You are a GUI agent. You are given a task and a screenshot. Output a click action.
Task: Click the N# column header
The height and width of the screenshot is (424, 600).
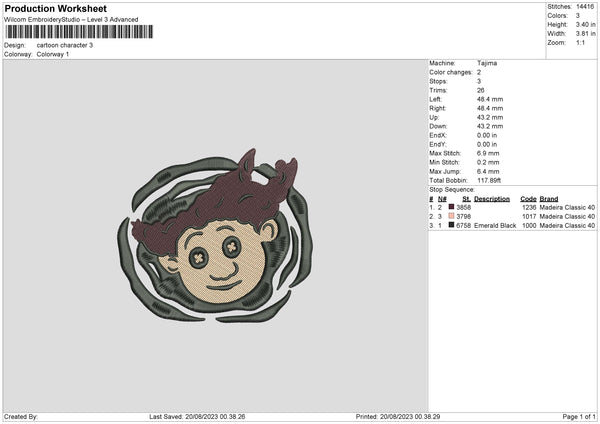tap(442, 199)
